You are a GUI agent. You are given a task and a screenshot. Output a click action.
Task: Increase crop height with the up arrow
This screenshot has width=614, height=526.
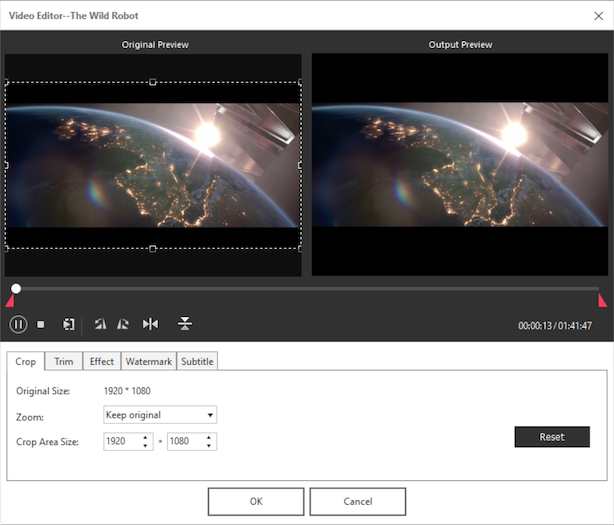point(209,437)
